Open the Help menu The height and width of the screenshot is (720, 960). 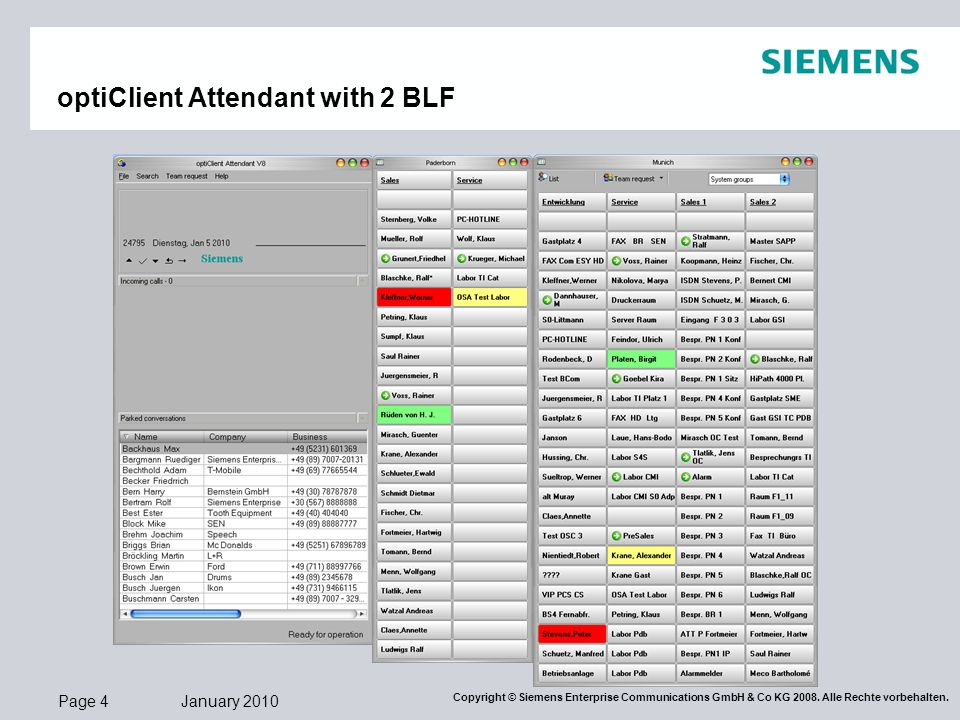click(x=222, y=176)
